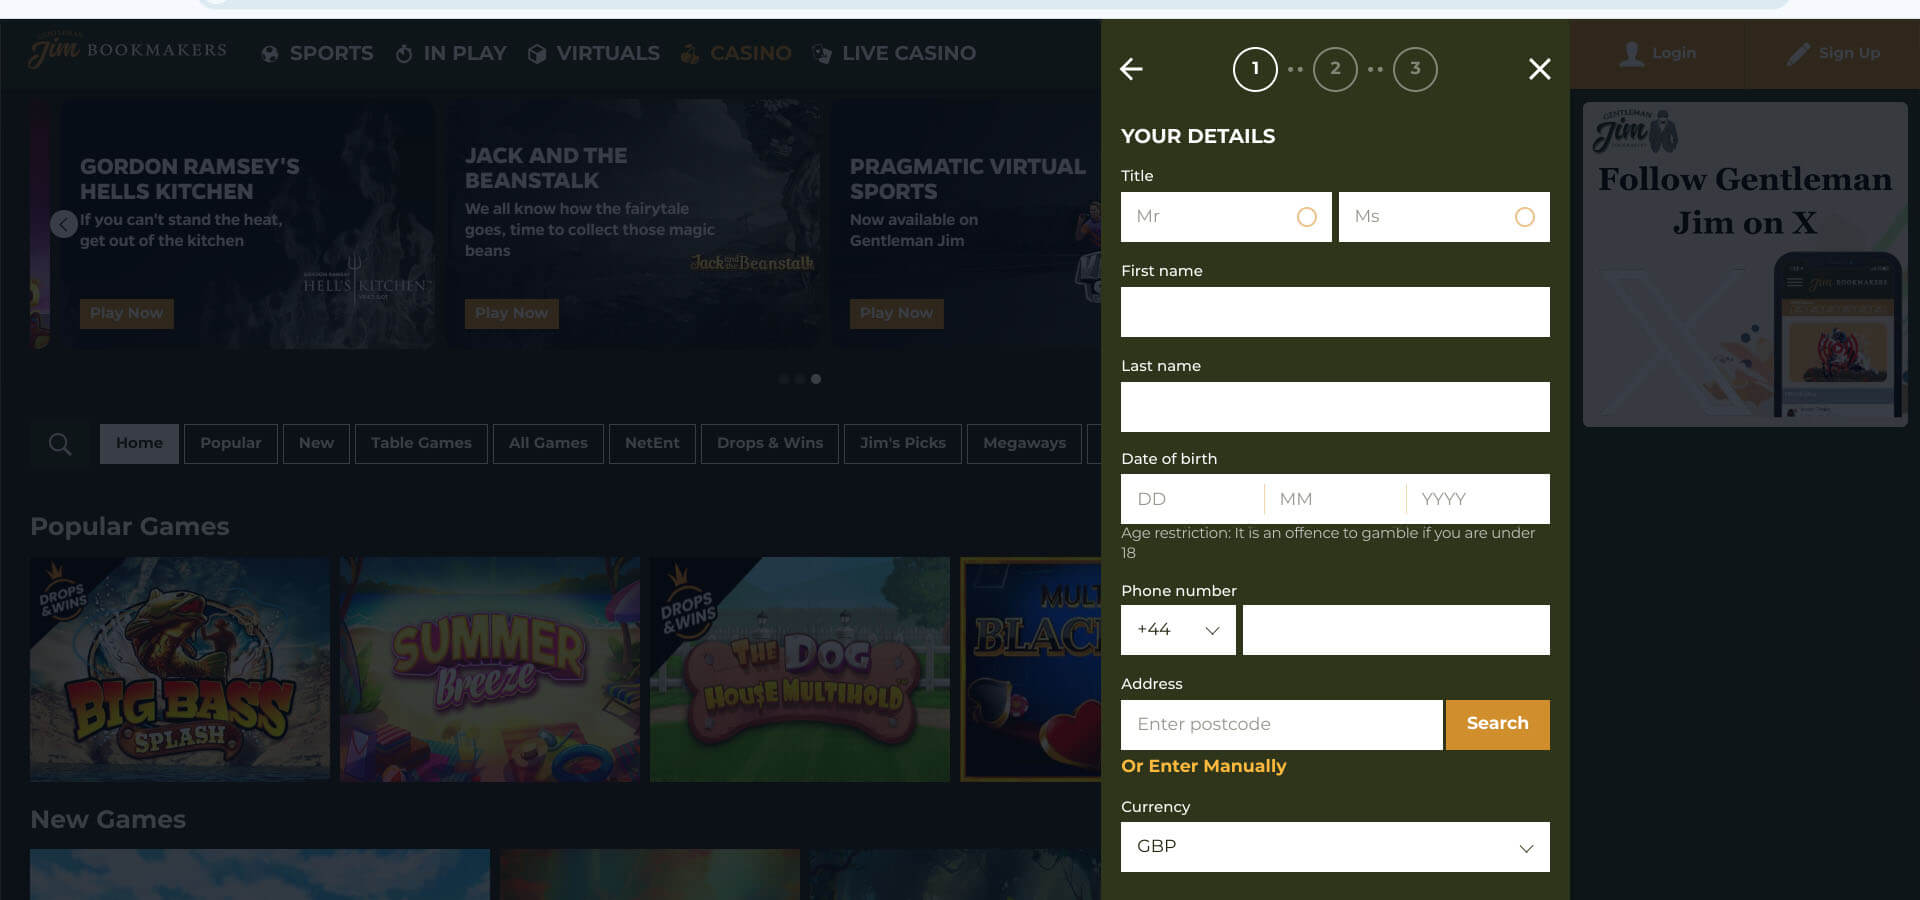This screenshot has width=1920, height=900.
Task: Focus the First name field
Action: coord(1335,312)
